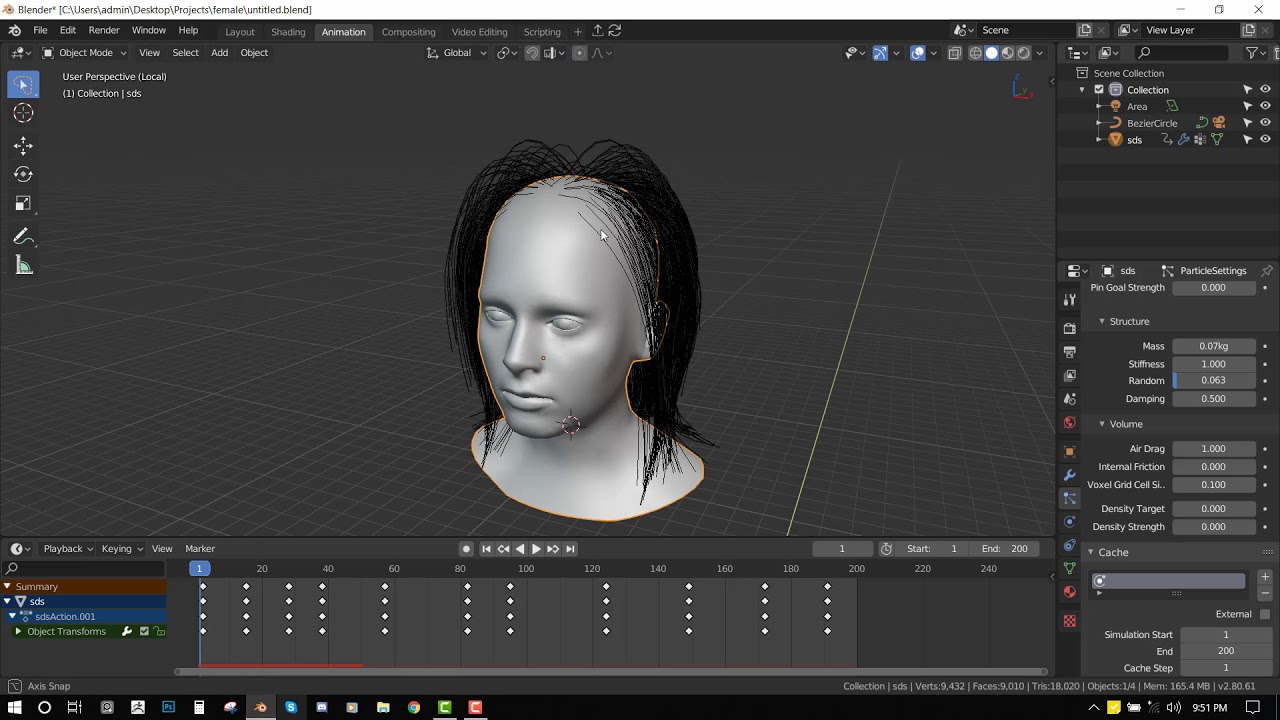Switch to the Shading workspace tab
The height and width of the screenshot is (720, 1280).
tap(288, 32)
